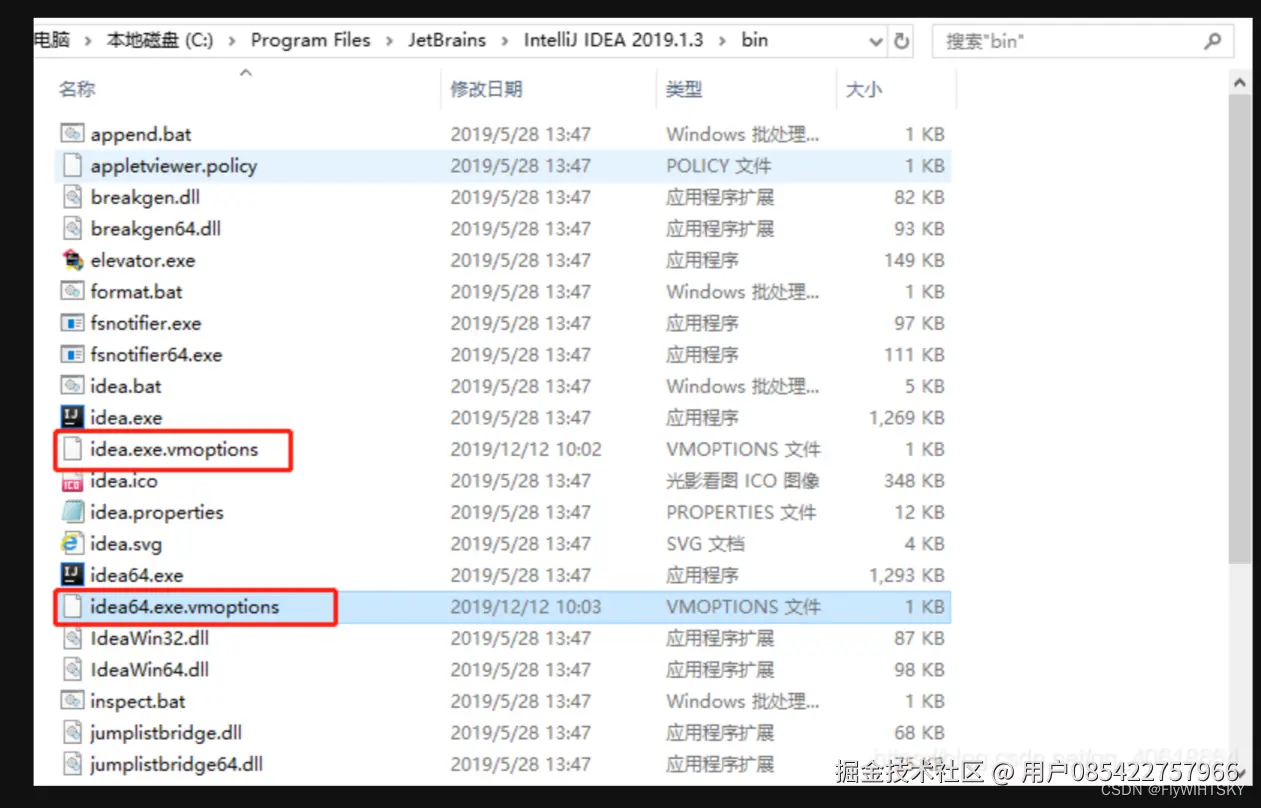Screen dimensions: 1261x808
Task: Click the IdeaWin32.dll file icon
Action: tap(72, 638)
